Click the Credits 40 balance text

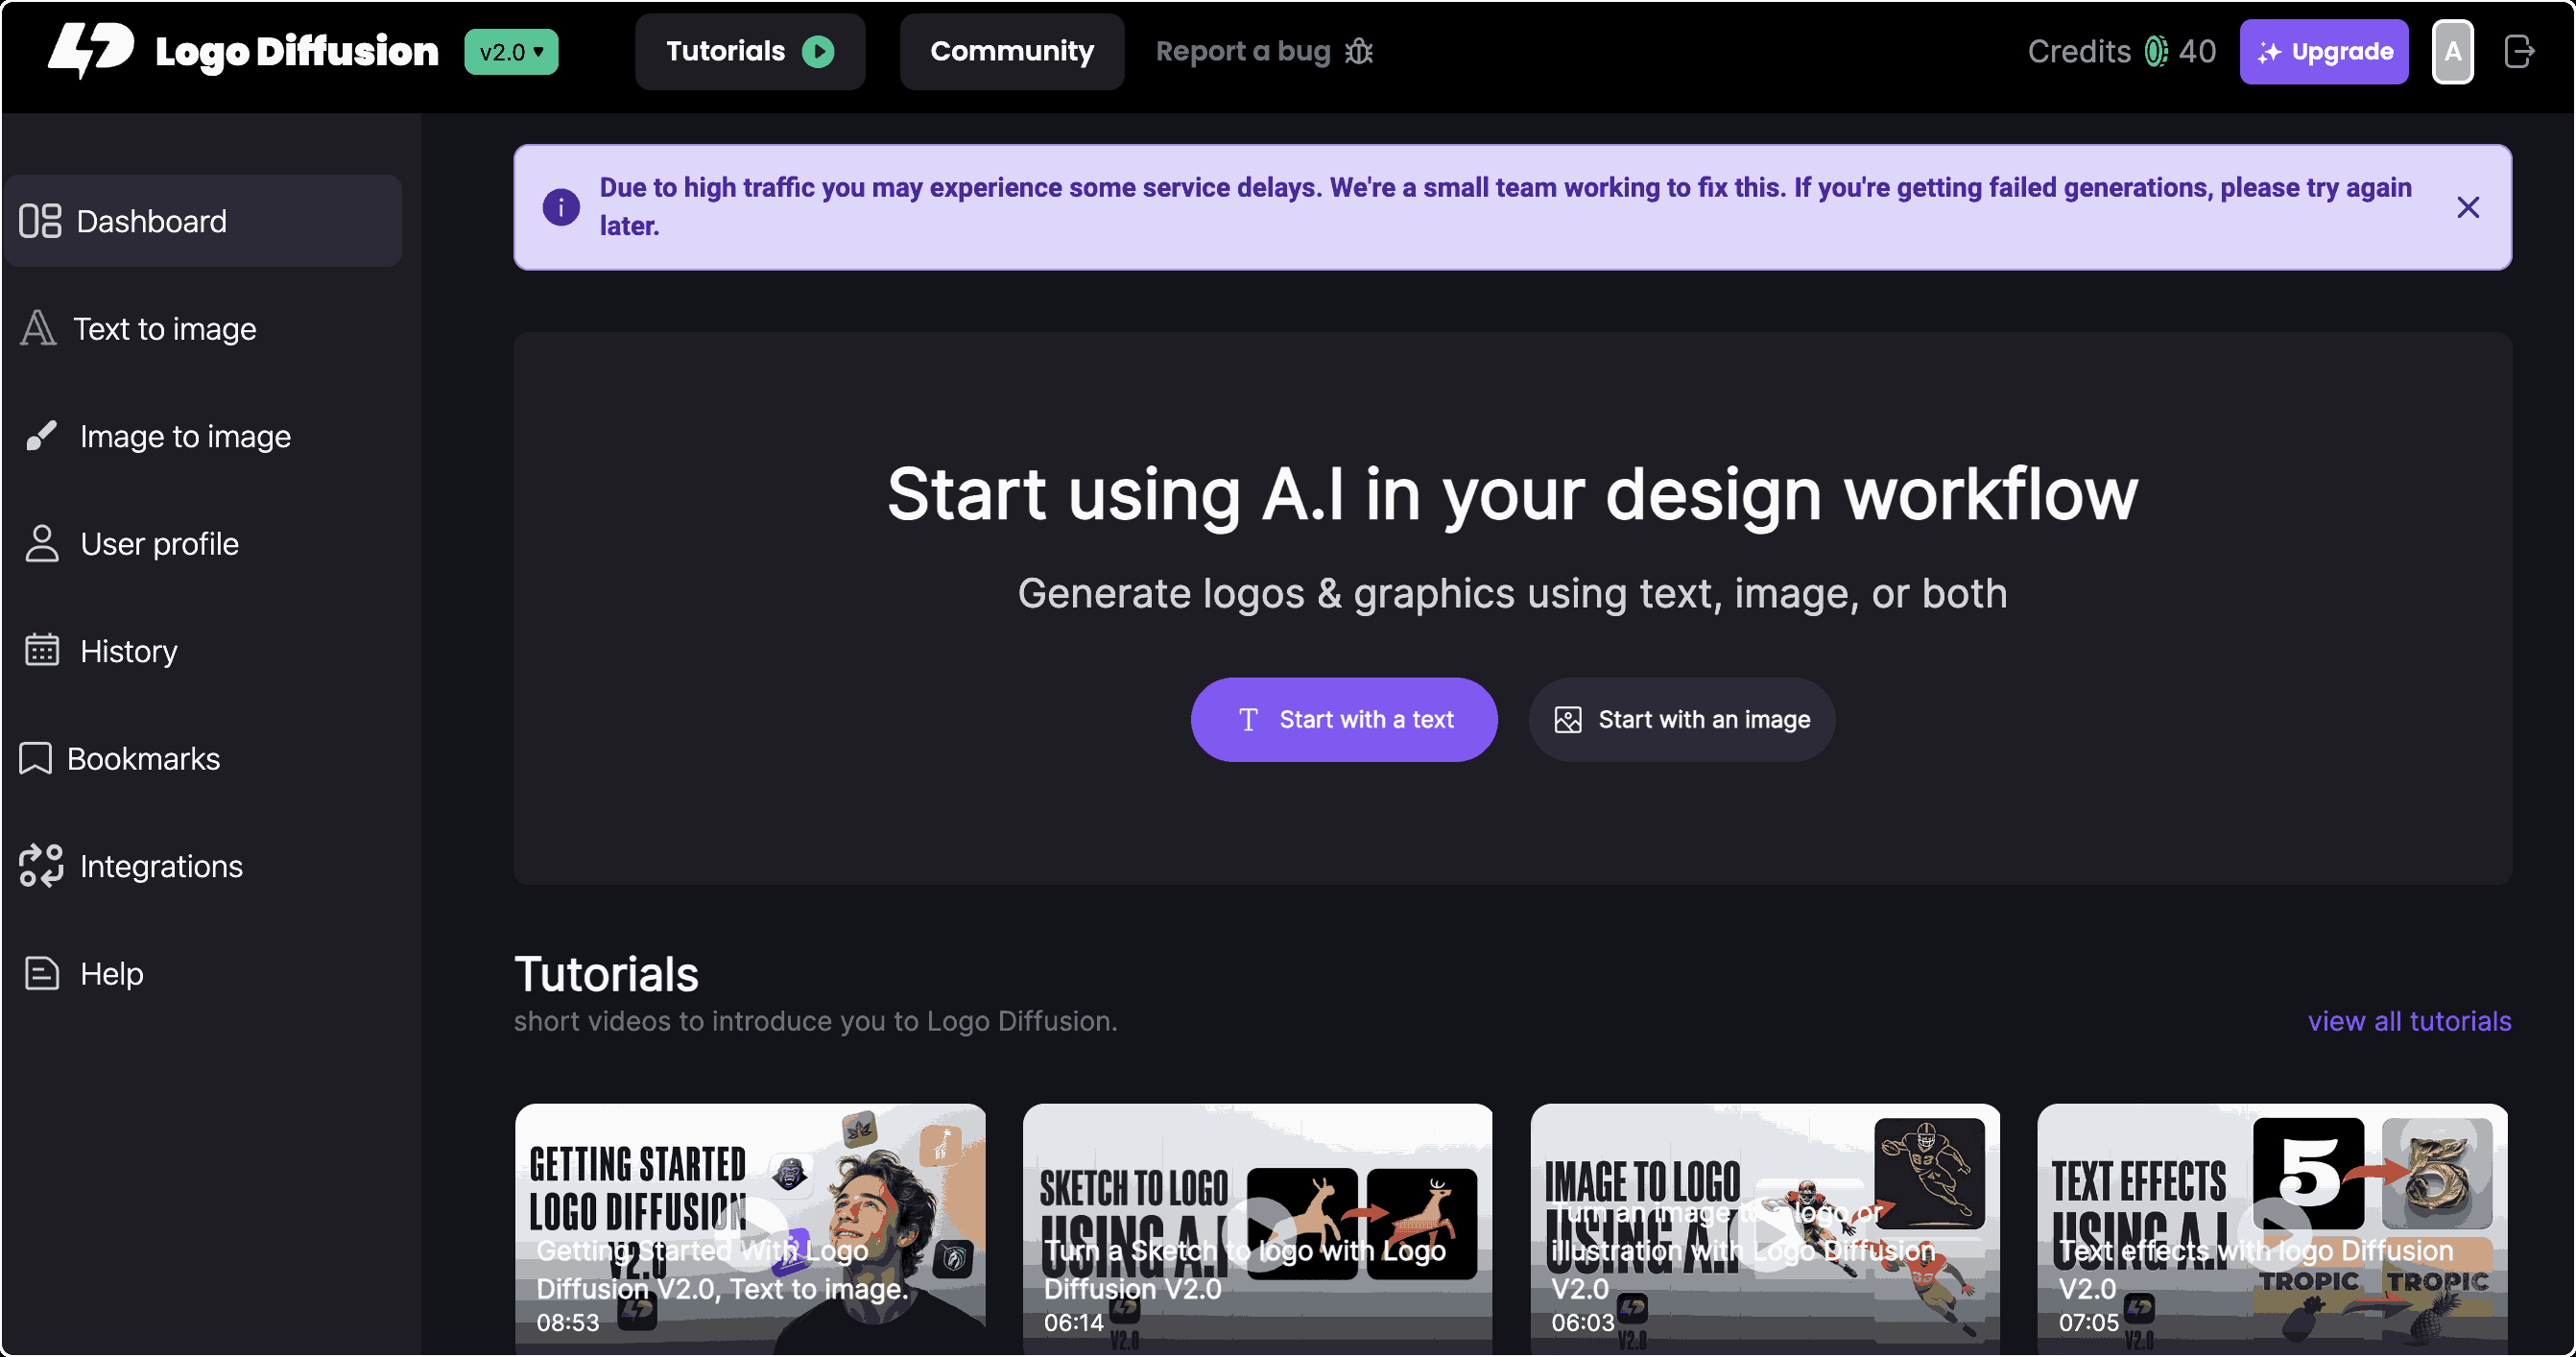click(2122, 52)
